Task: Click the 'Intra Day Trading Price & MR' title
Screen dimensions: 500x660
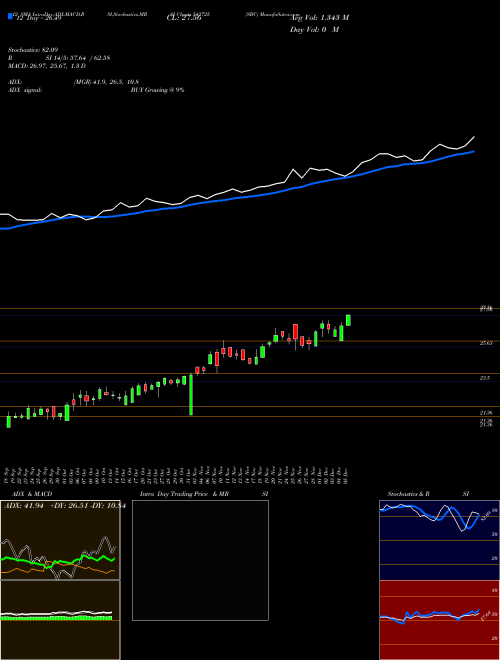Action: pyautogui.click(x=184, y=494)
